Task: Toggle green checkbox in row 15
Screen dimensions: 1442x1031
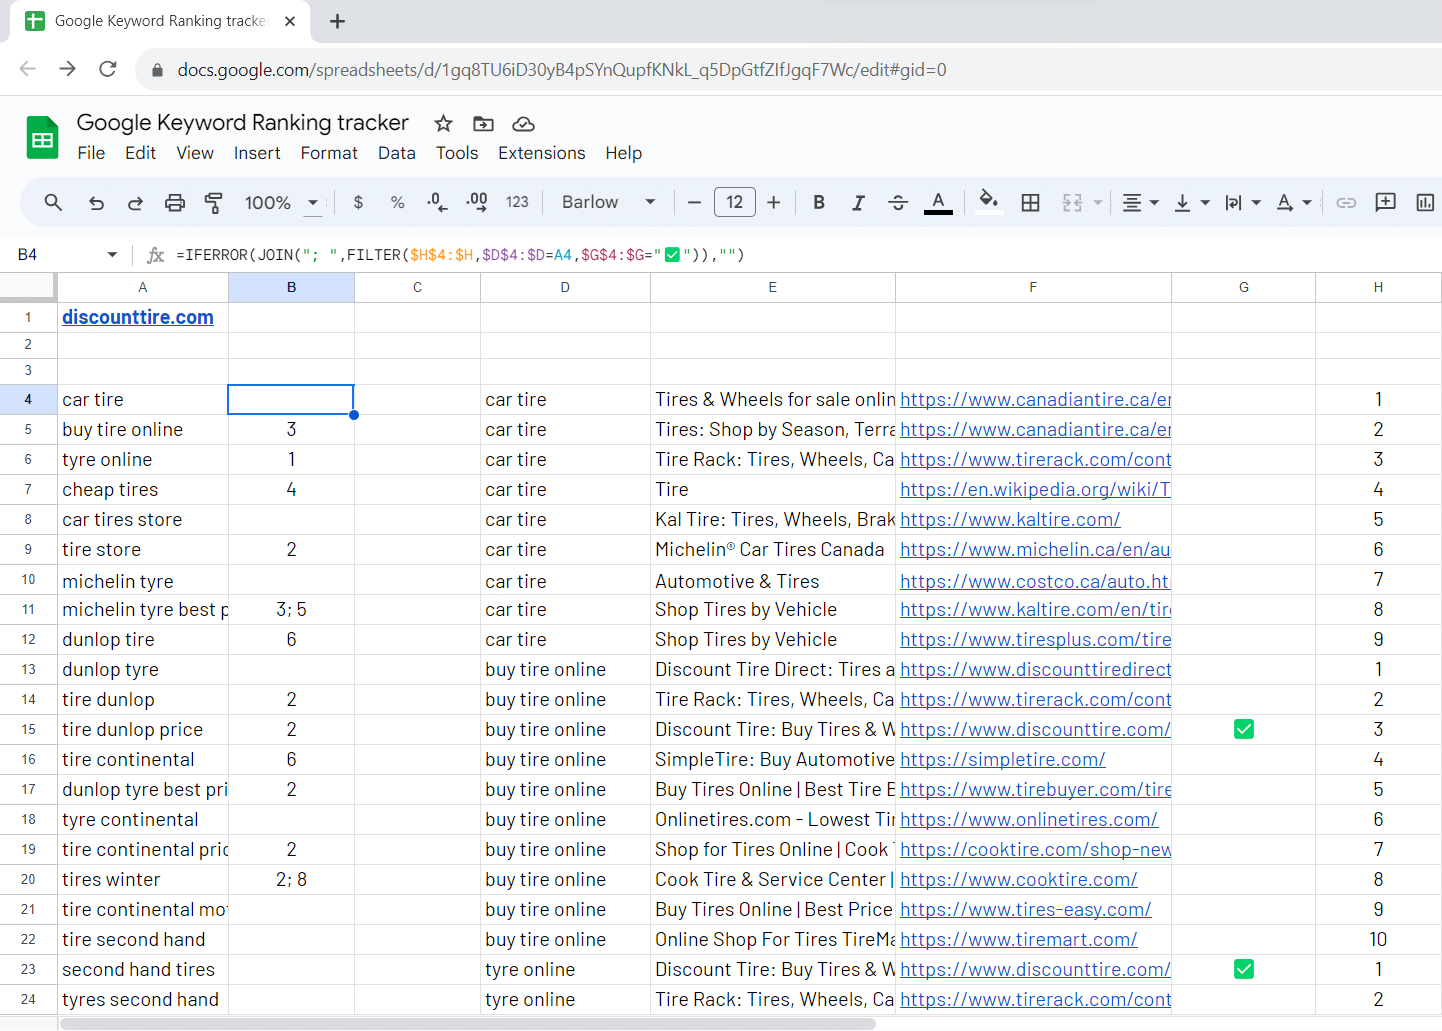Action: (1243, 730)
